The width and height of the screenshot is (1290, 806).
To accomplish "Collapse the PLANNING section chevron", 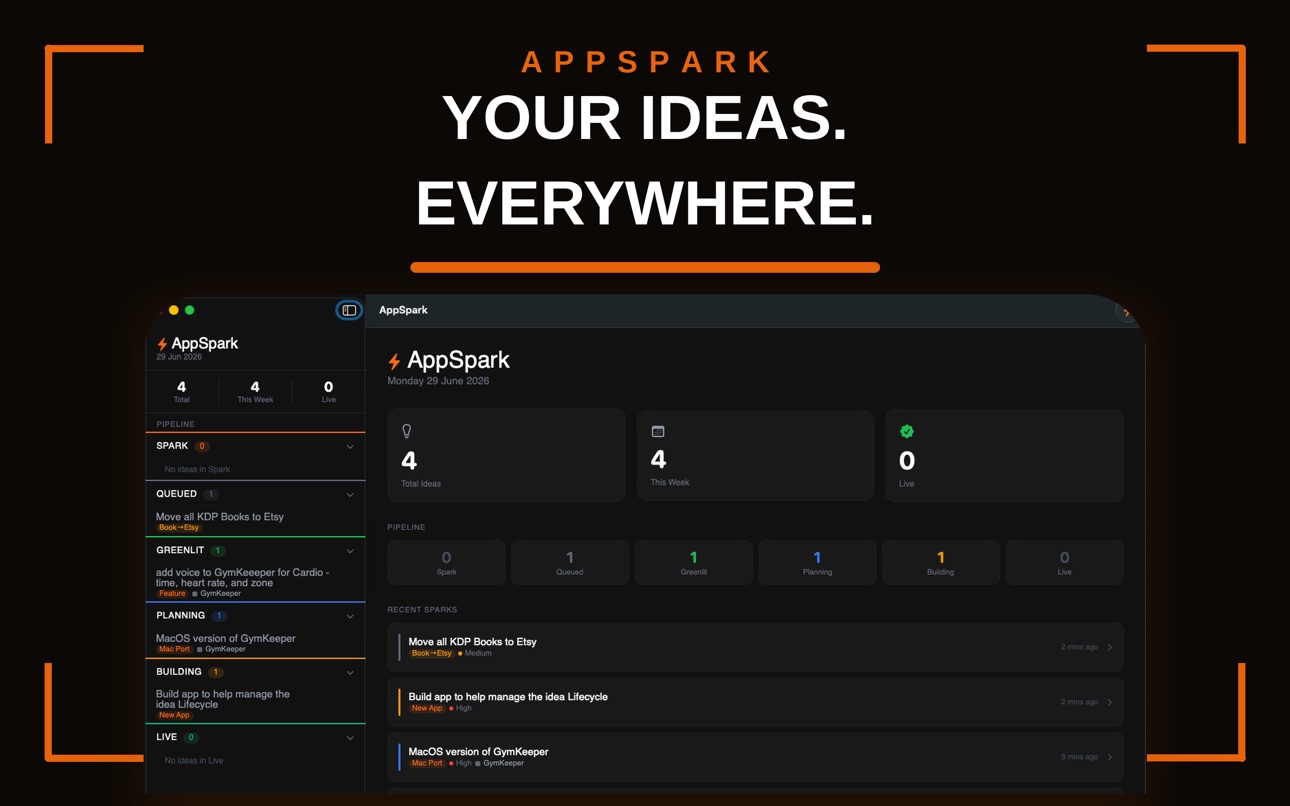I will [350, 617].
